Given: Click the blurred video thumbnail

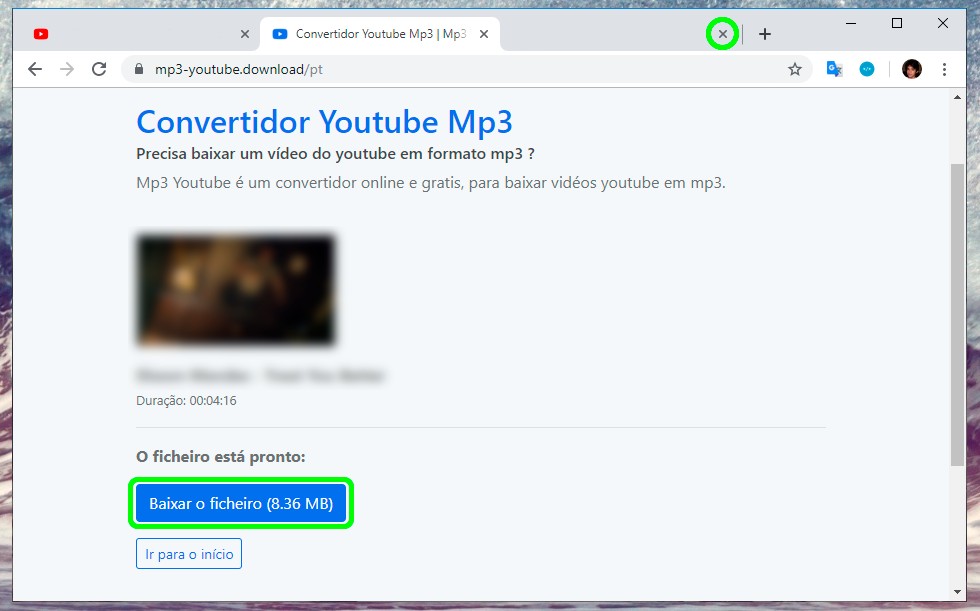Looking at the screenshot, I should click(236, 290).
